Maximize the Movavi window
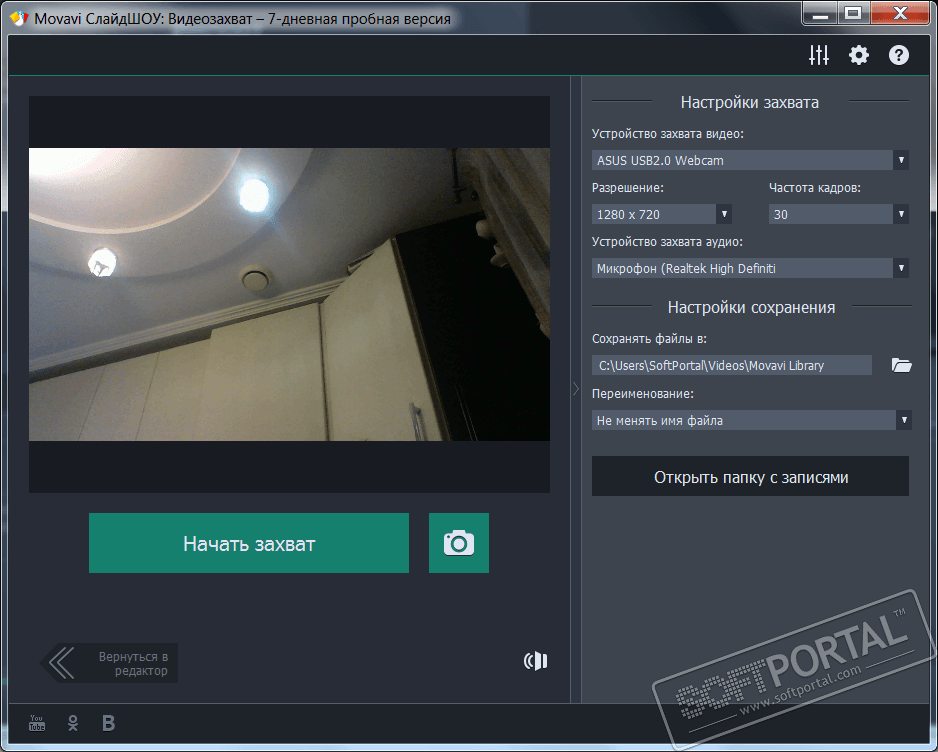The width and height of the screenshot is (938, 752). click(853, 14)
